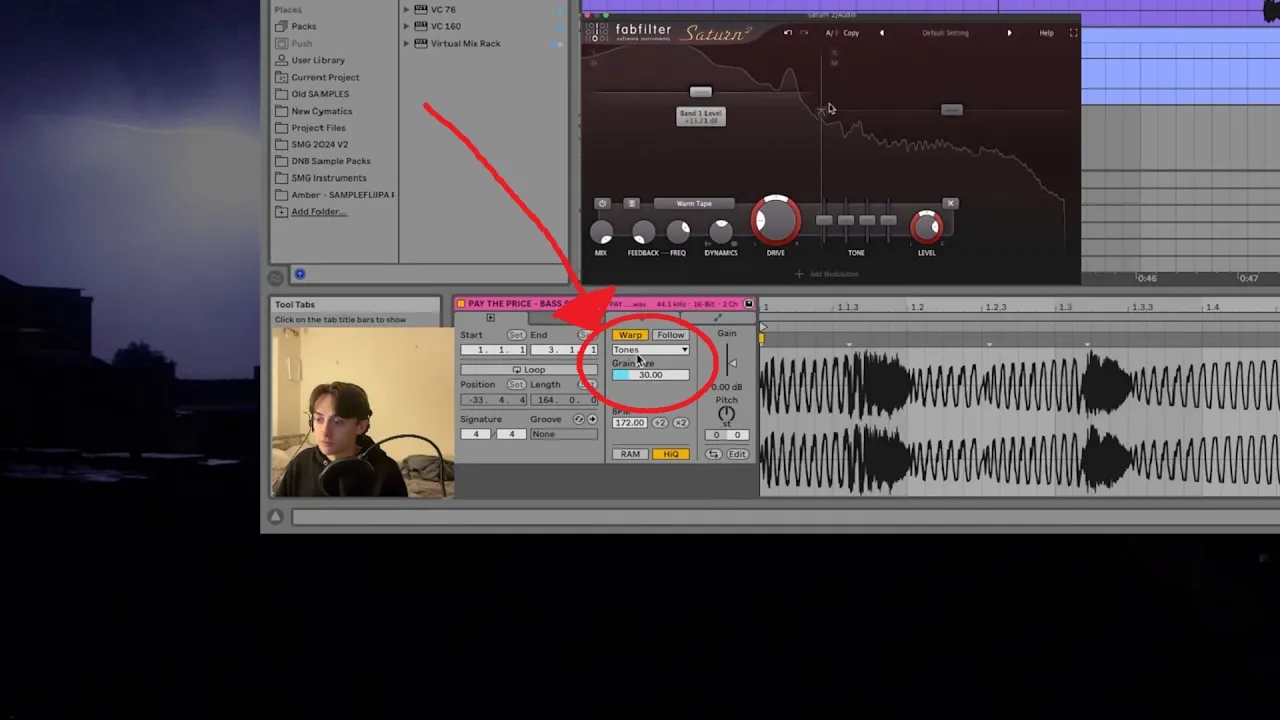Toggle the Saturn band power button
Image resolution: width=1280 pixels, height=720 pixels.
(x=602, y=204)
